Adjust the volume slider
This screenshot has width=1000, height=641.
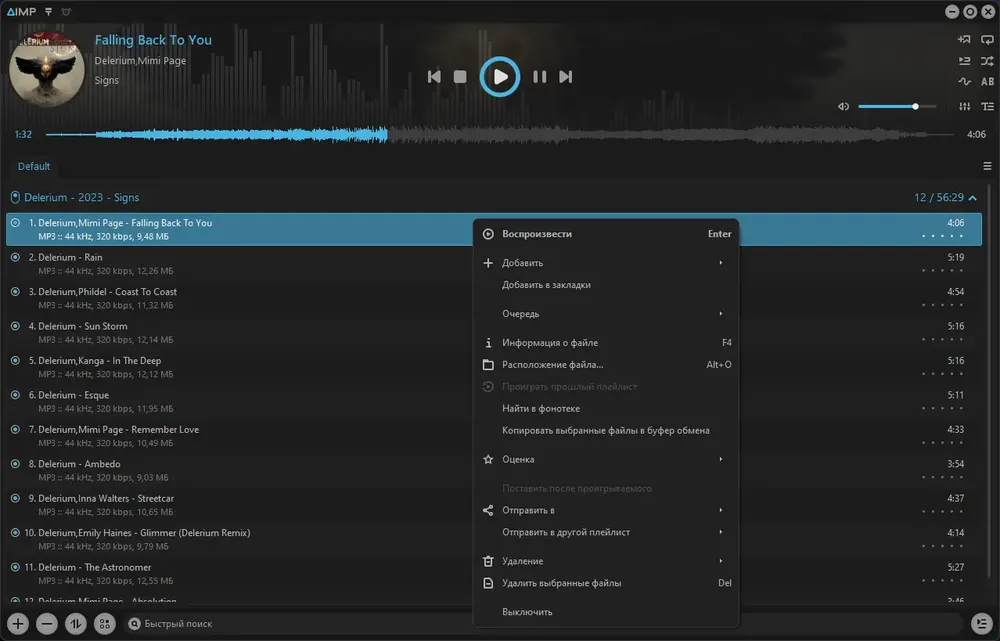click(x=897, y=107)
